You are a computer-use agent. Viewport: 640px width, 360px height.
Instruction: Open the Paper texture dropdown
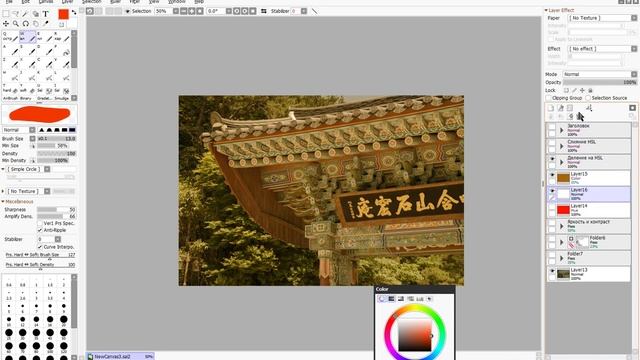tap(602, 18)
